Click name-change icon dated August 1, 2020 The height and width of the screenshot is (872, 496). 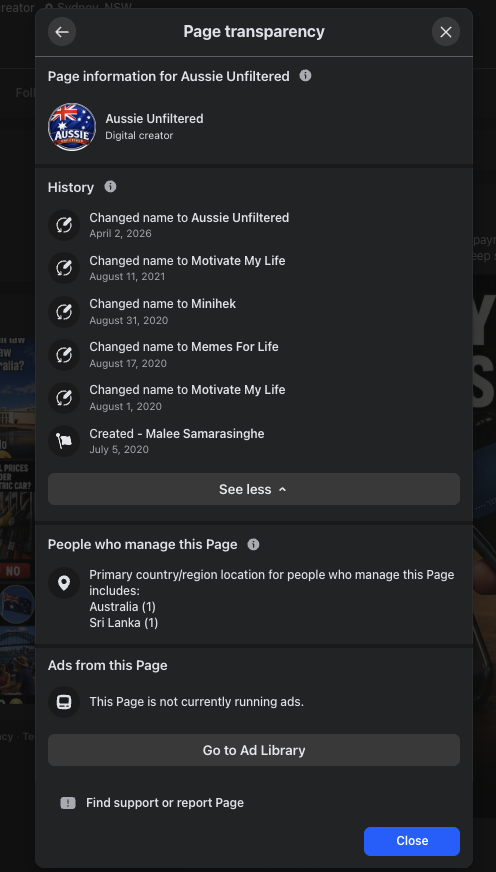64,398
